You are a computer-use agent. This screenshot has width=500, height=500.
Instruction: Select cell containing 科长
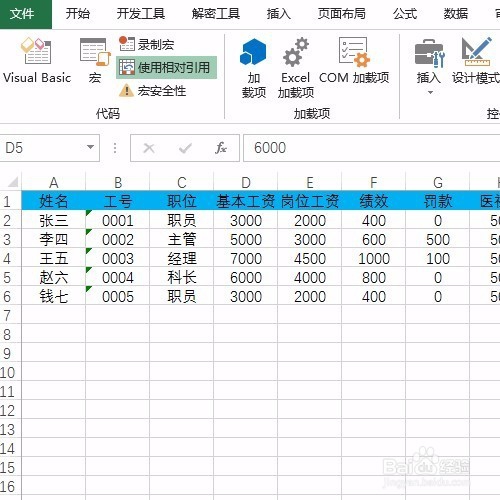182,277
